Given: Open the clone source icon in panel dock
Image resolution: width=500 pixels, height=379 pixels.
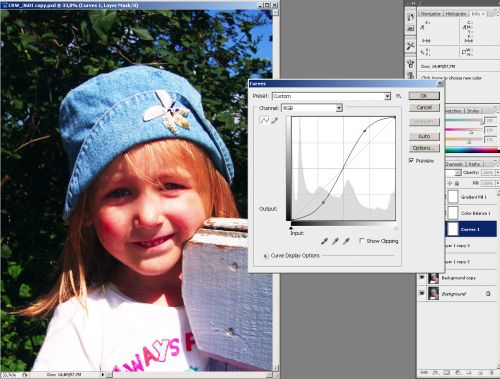Looking at the screenshot, I should point(411,75).
